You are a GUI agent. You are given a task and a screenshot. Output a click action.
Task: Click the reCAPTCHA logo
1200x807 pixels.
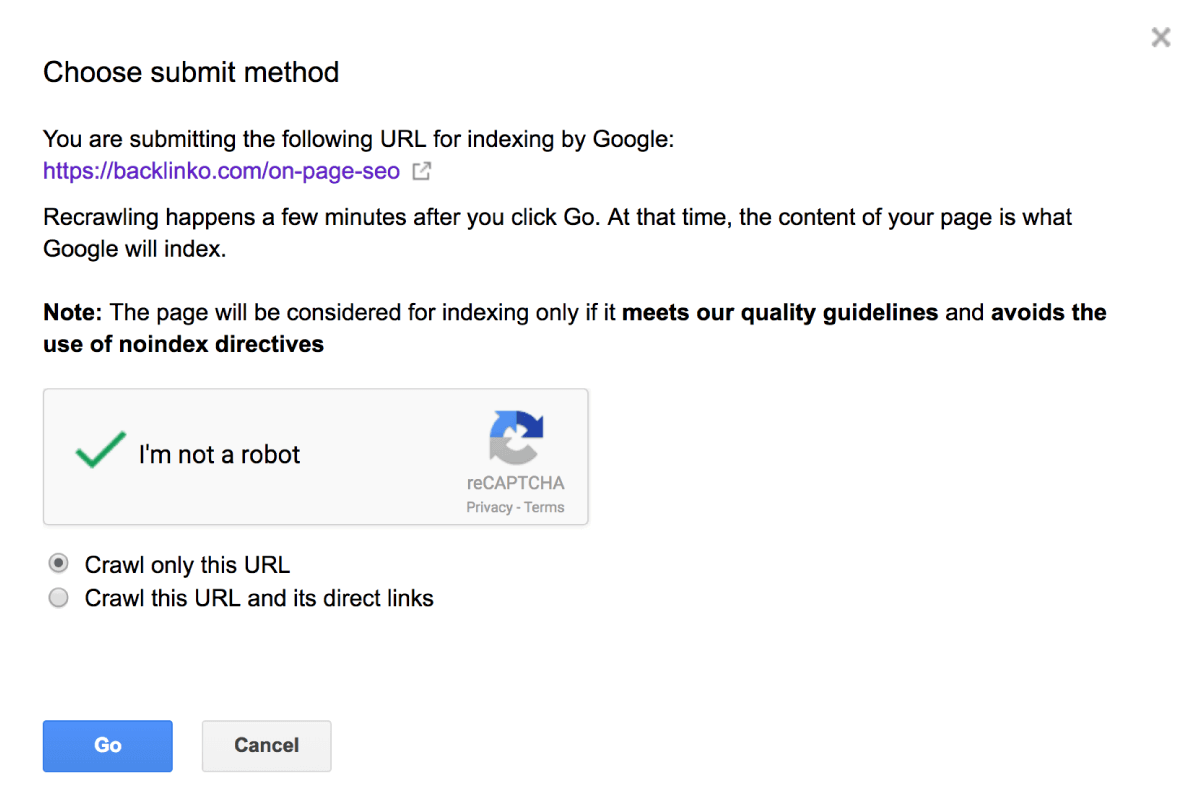(516, 437)
